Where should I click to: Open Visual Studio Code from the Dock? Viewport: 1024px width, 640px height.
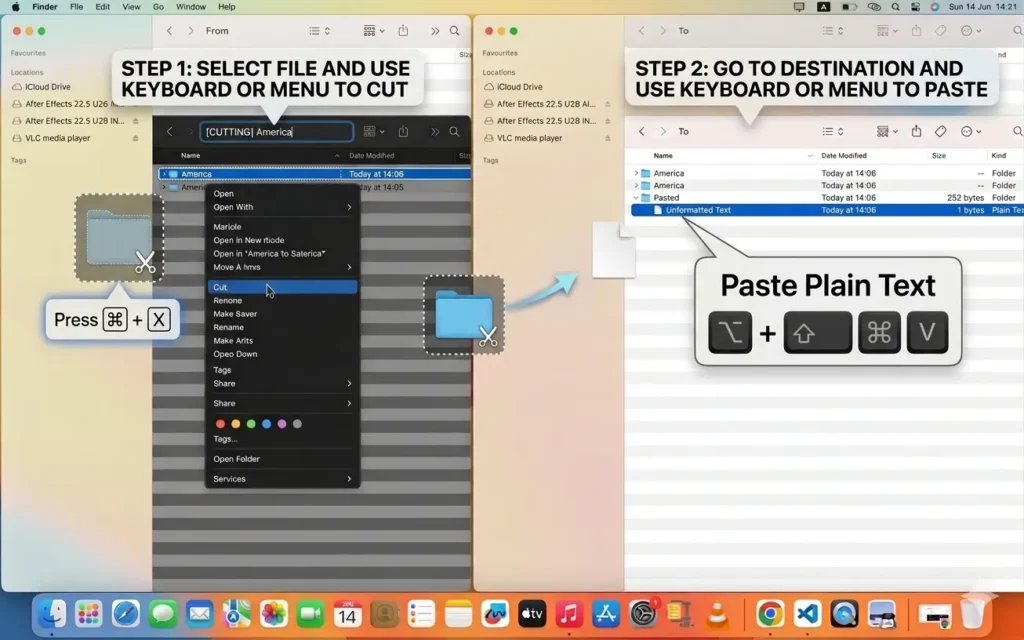tap(807, 614)
